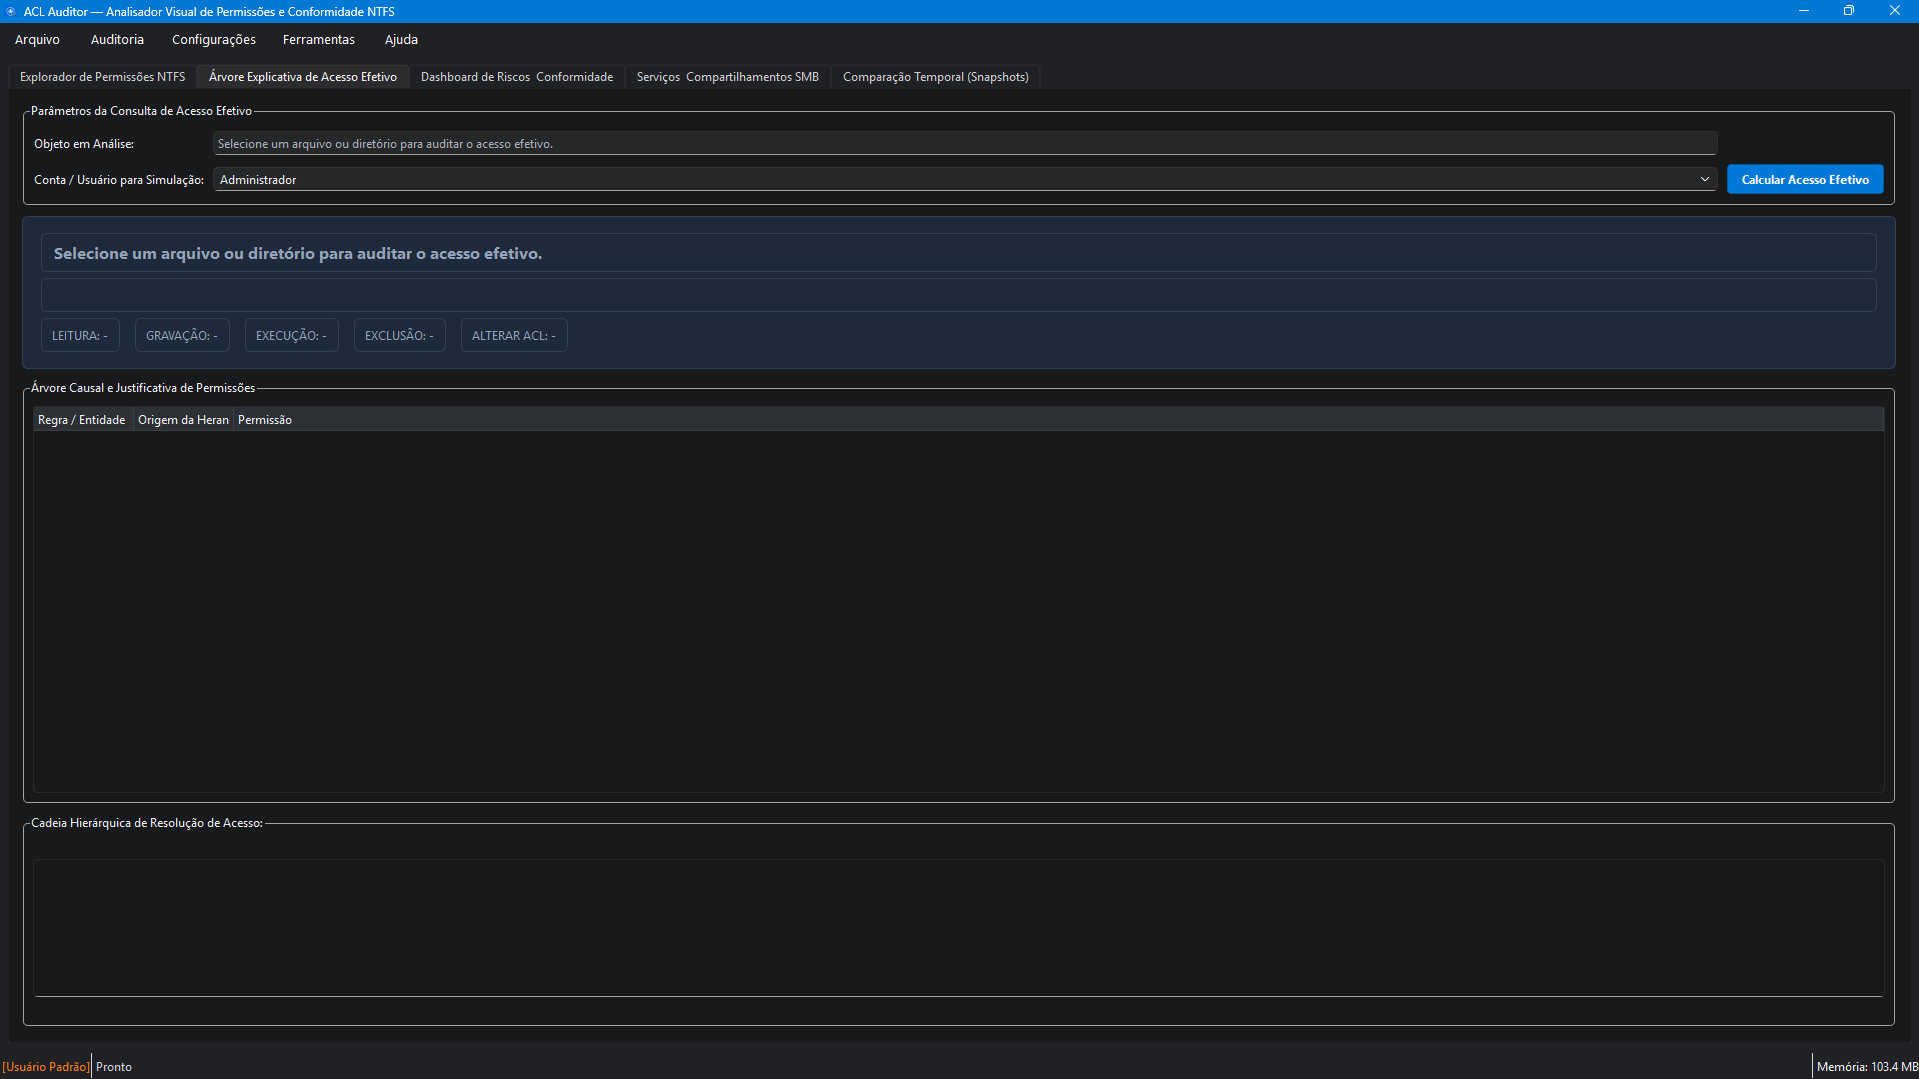
Task: Open the Arquivo menu
Action: click(37, 40)
